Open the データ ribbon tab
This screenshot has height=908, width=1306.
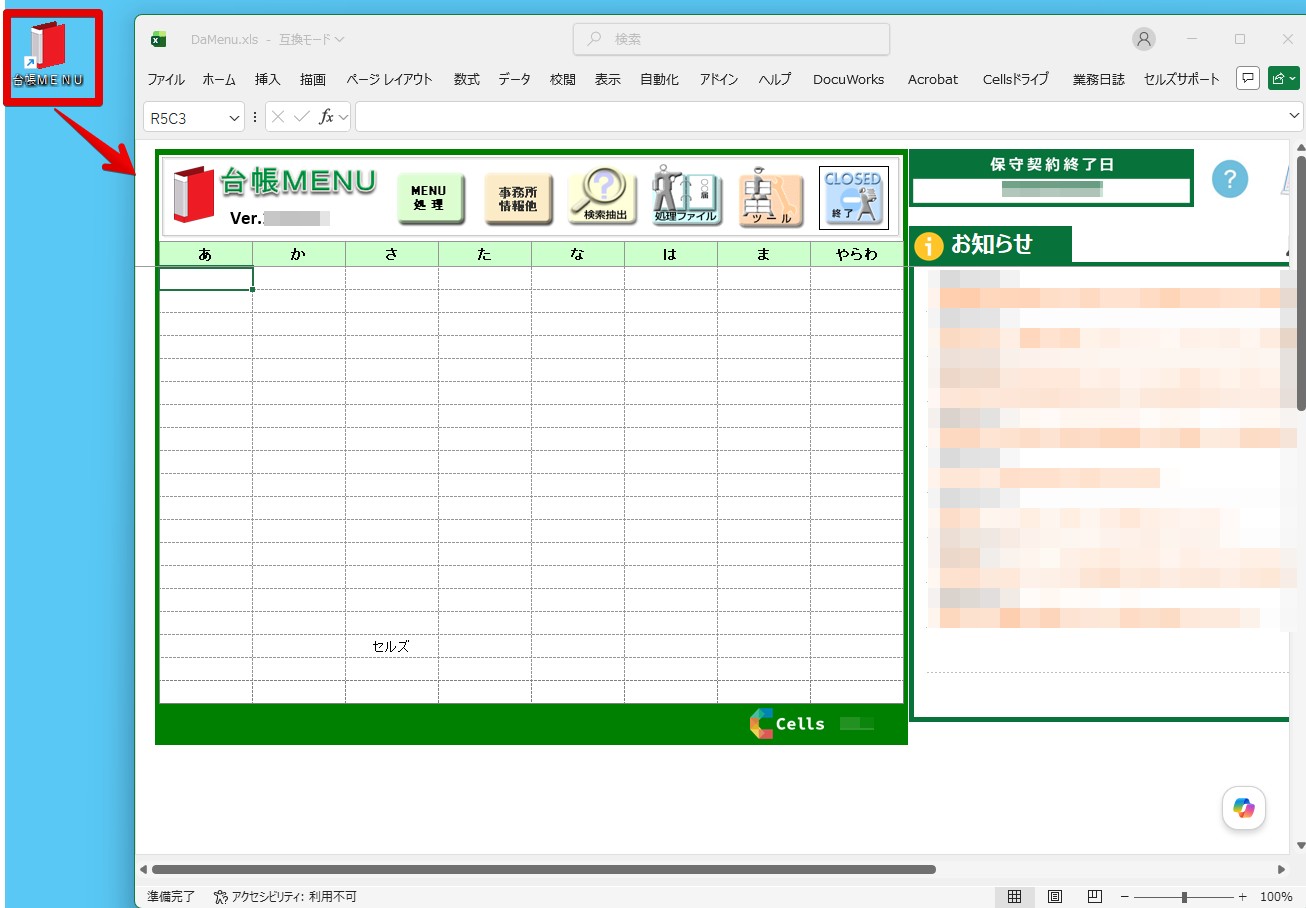(515, 79)
